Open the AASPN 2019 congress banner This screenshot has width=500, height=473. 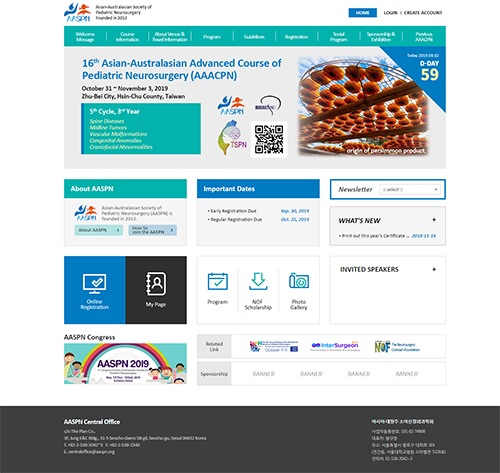125,364
